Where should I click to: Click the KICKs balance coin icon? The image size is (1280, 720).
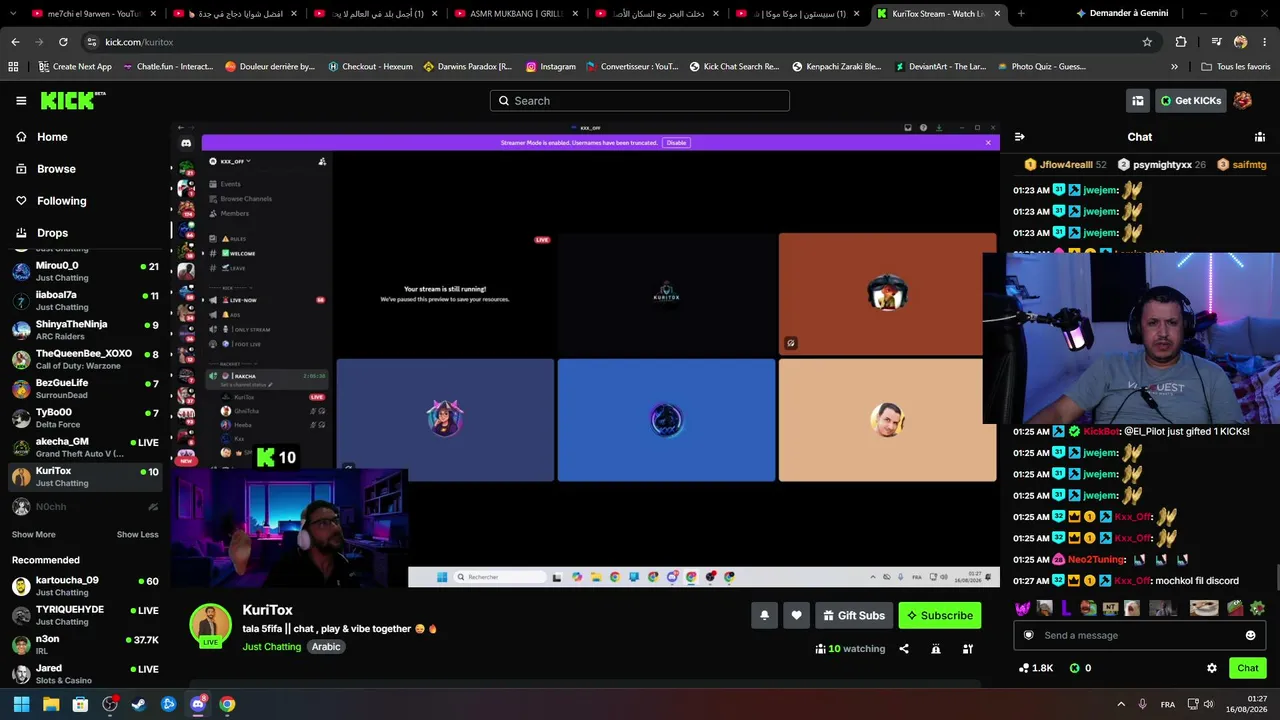point(1075,668)
